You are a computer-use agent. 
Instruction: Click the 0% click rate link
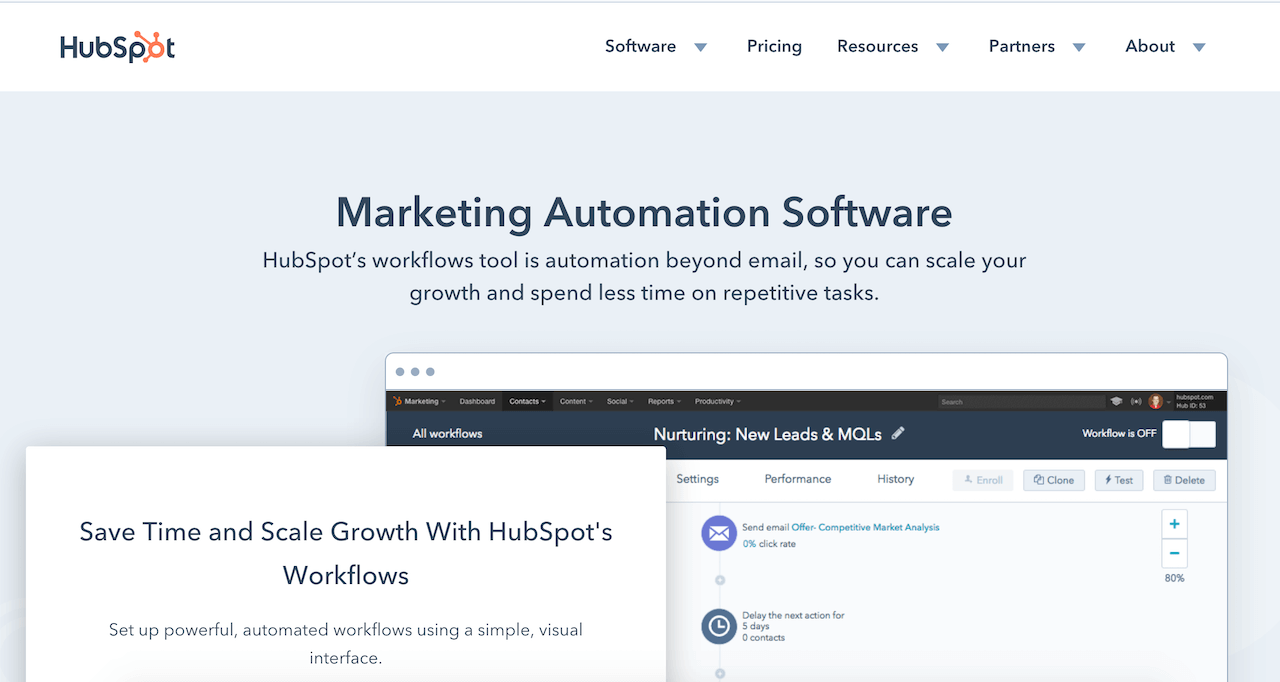click(x=769, y=544)
